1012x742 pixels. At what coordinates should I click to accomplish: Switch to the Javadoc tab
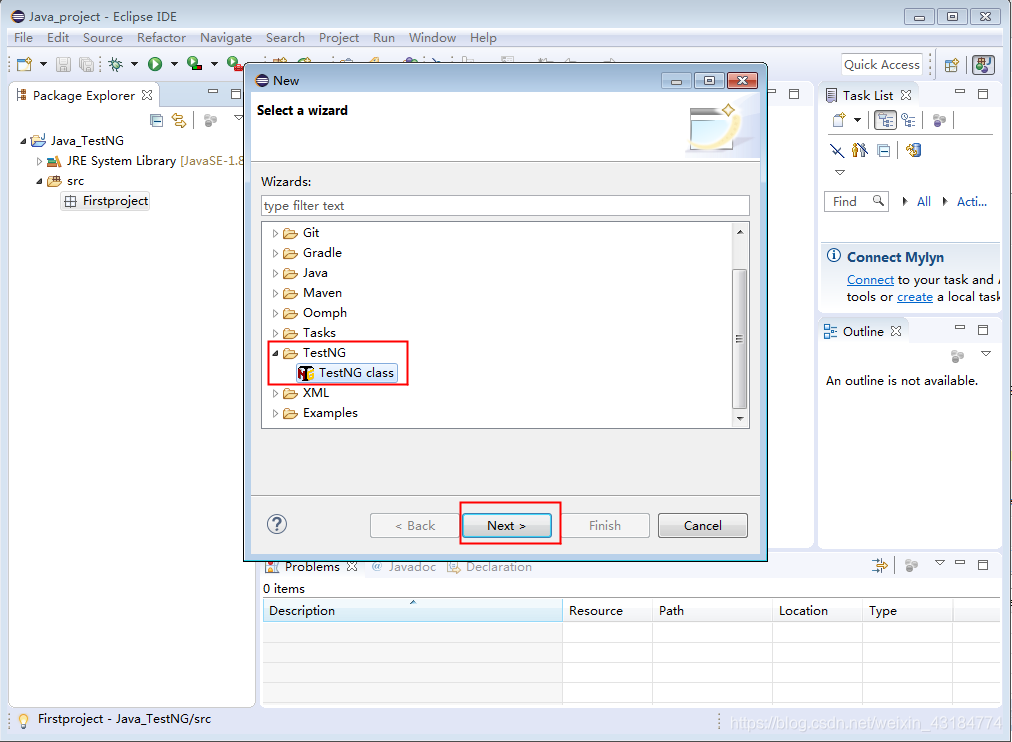point(404,567)
